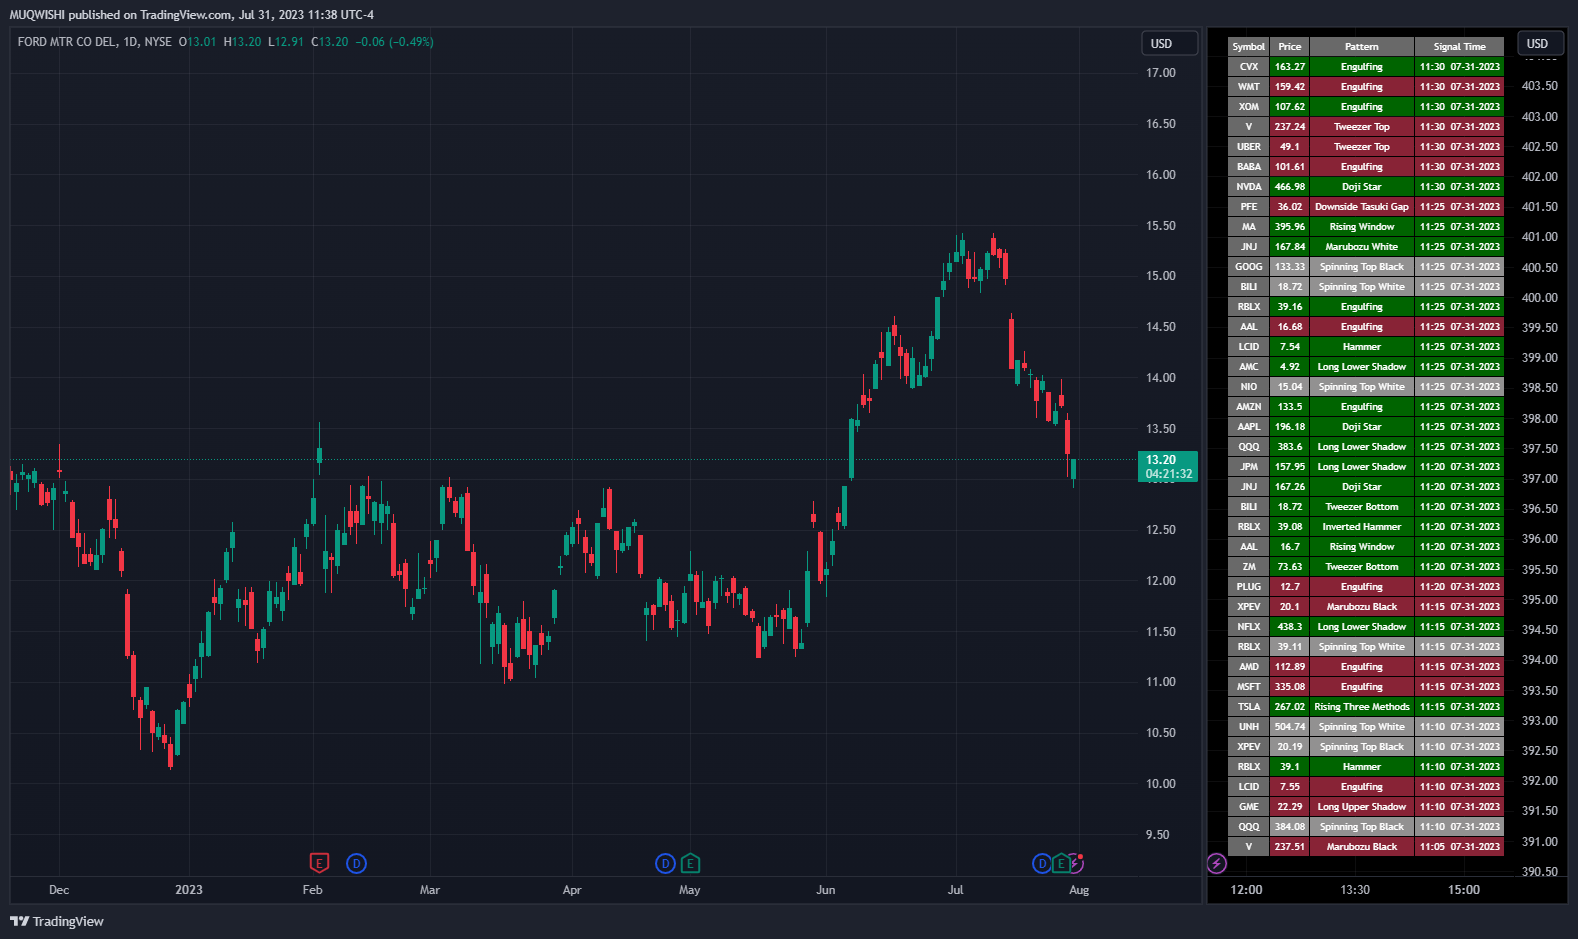Viewport: 1578px width, 939px height.
Task: Click the TradingView logo at bottom left
Action: point(57,921)
